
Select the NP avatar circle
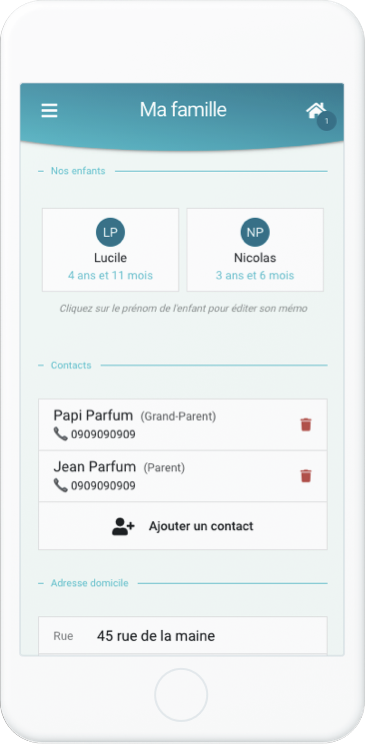[255, 232]
